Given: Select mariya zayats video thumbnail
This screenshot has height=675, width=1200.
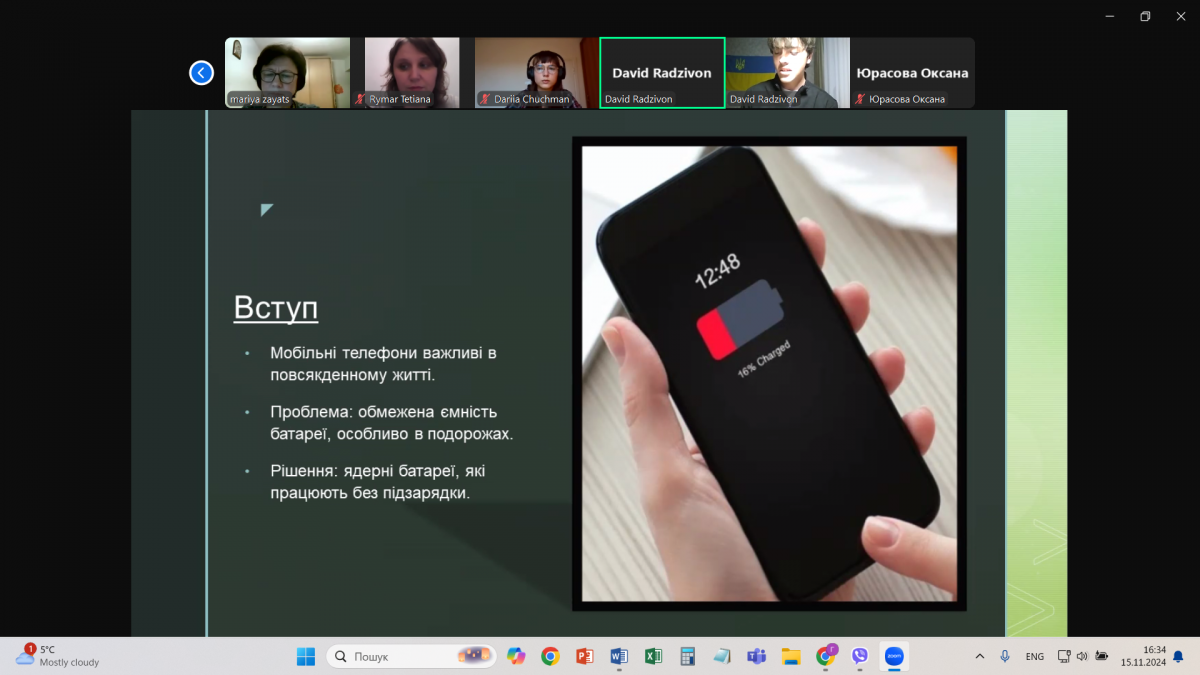Looking at the screenshot, I should [x=287, y=73].
